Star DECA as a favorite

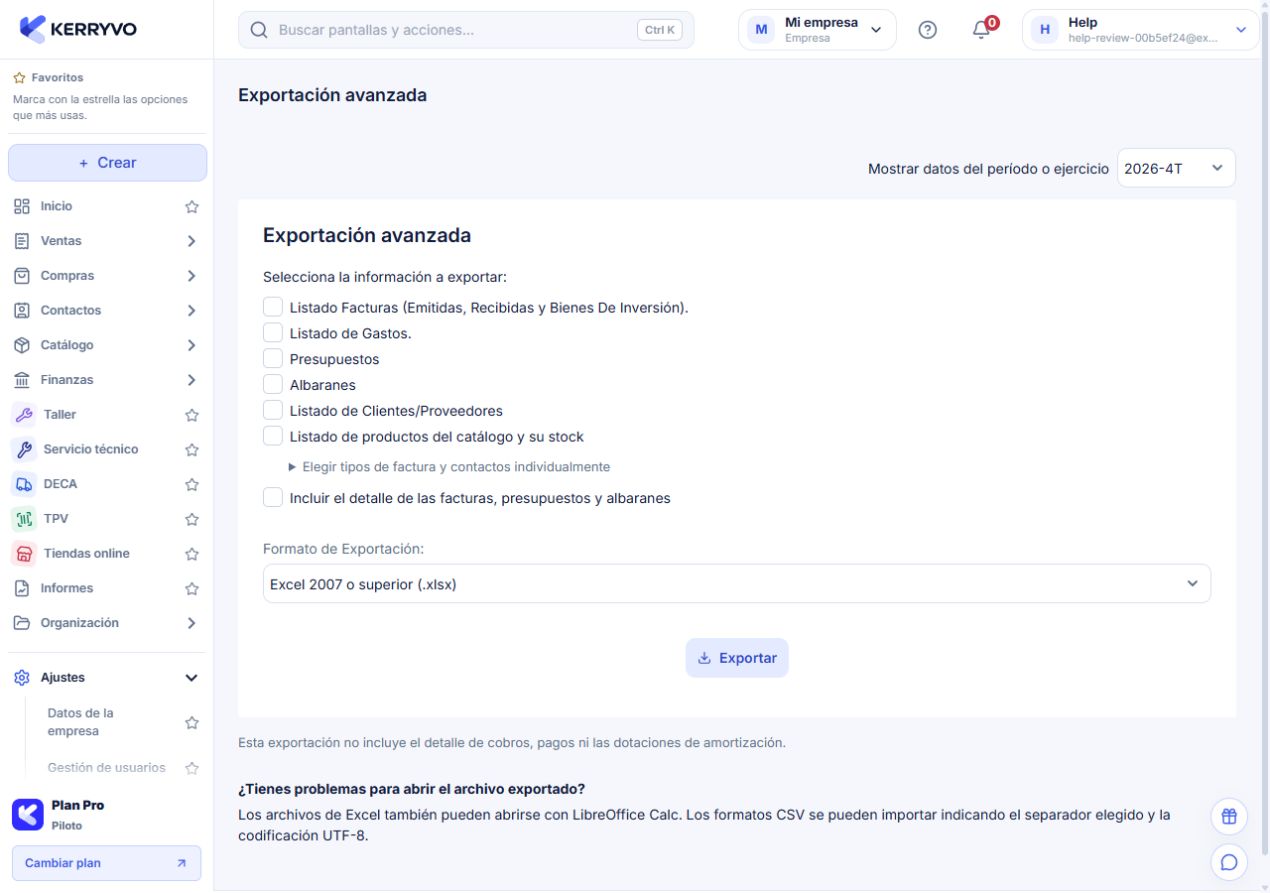point(192,485)
